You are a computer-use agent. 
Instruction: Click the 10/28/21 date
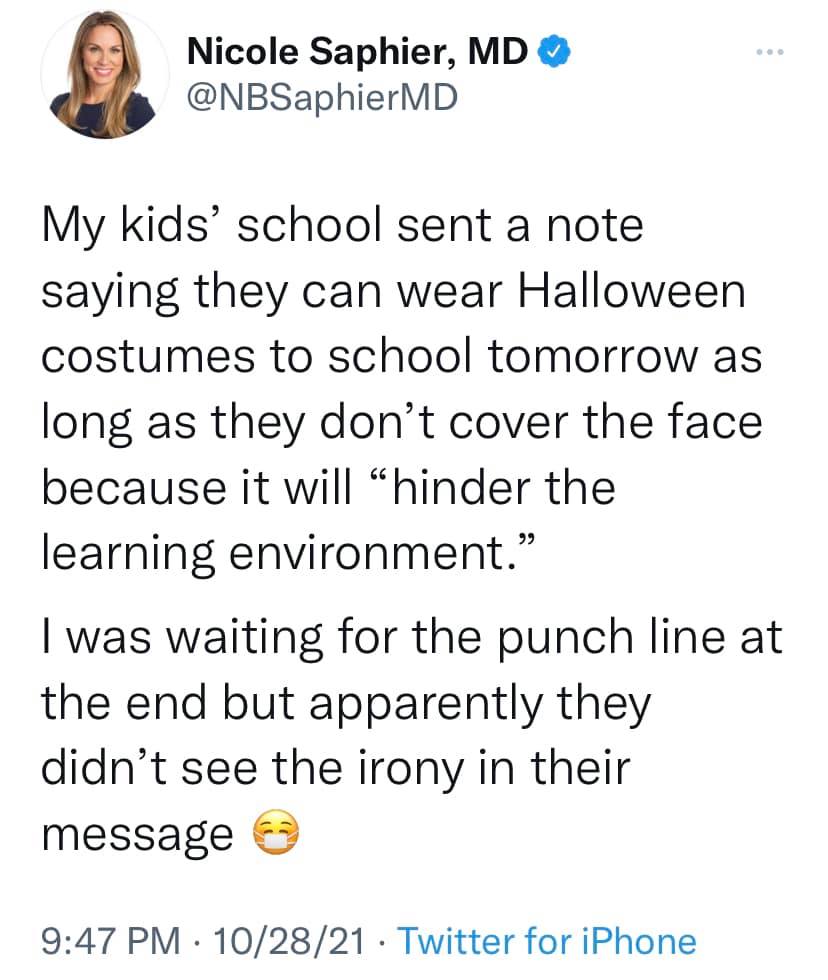(x=289, y=941)
